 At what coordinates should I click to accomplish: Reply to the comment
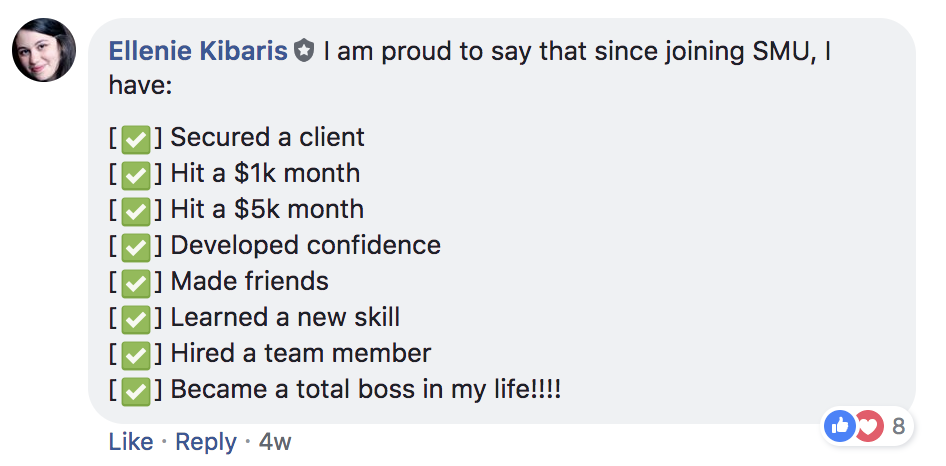click(206, 442)
